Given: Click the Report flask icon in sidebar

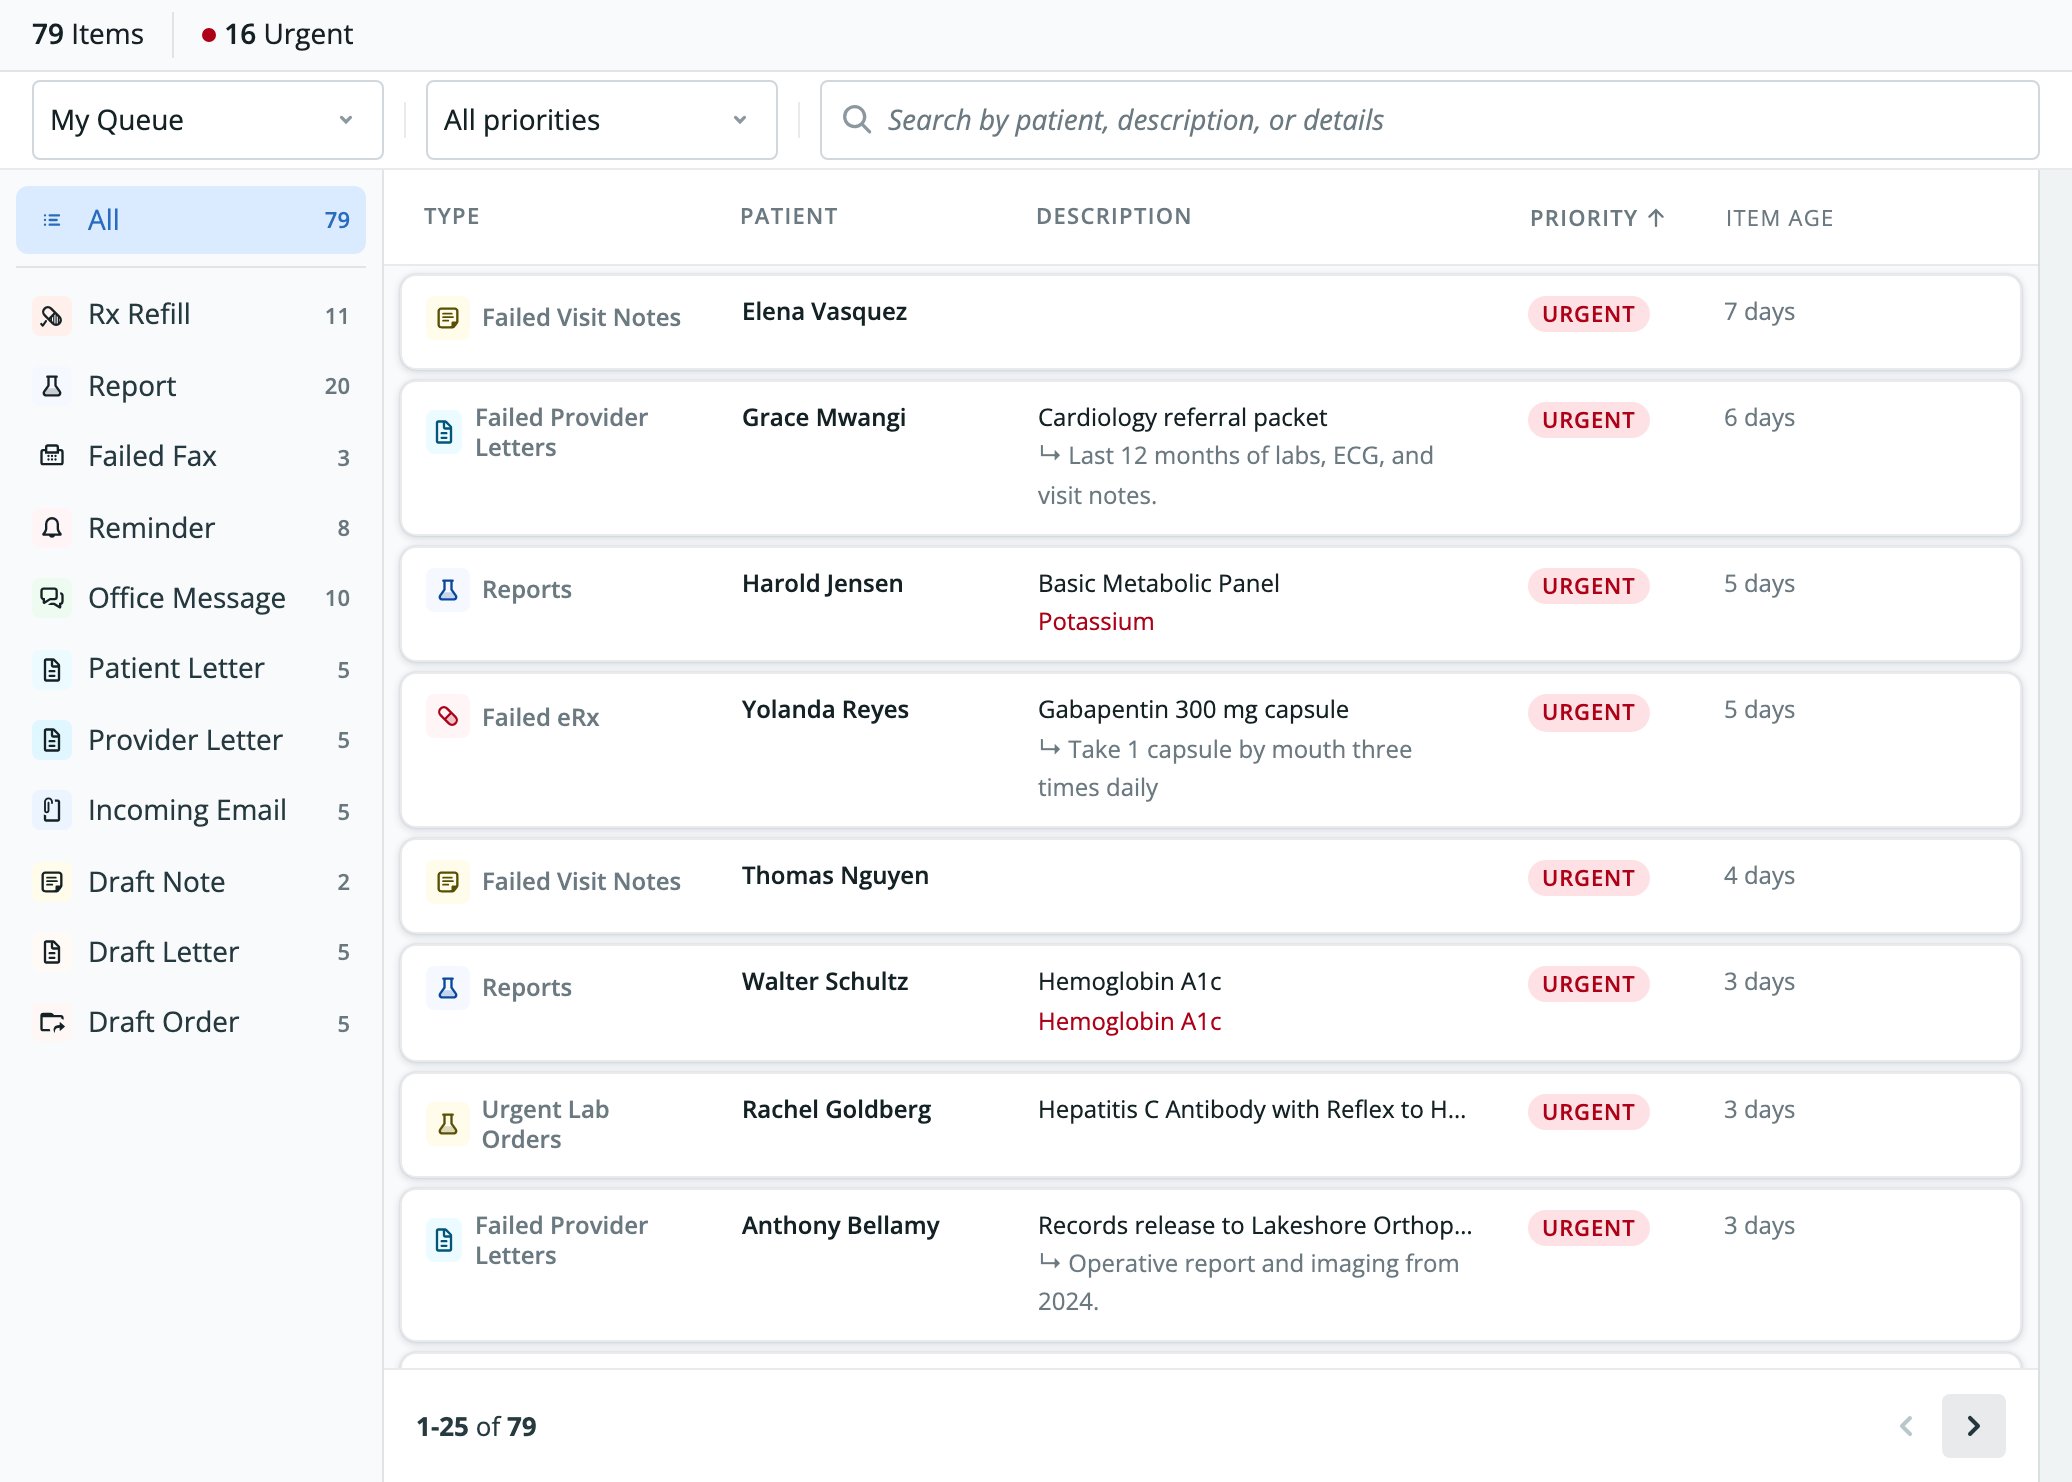Looking at the screenshot, I should coord(51,386).
